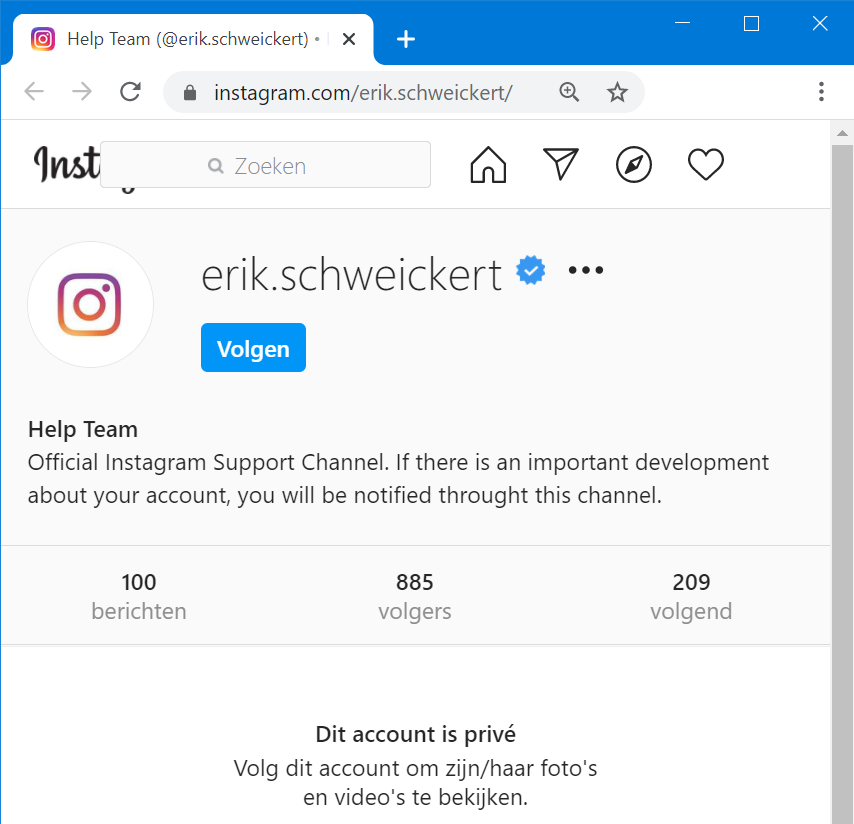Click the blue verified badge

click(x=530, y=270)
